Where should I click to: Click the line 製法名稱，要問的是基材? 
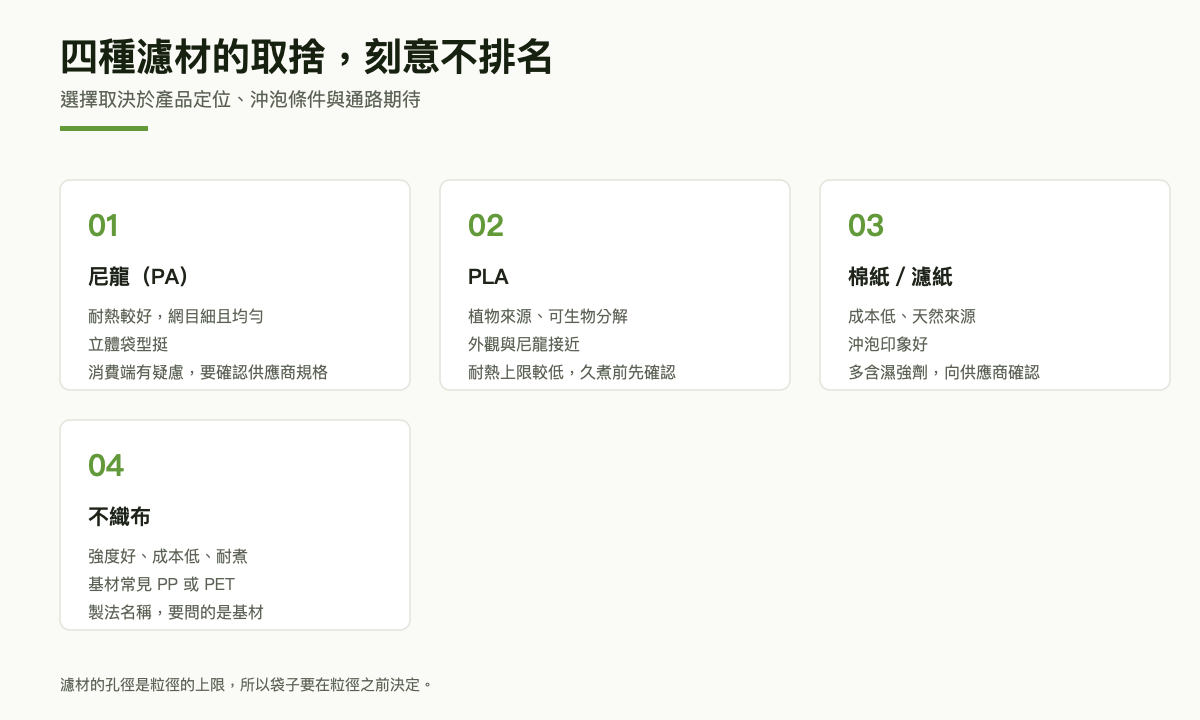(x=176, y=612)
